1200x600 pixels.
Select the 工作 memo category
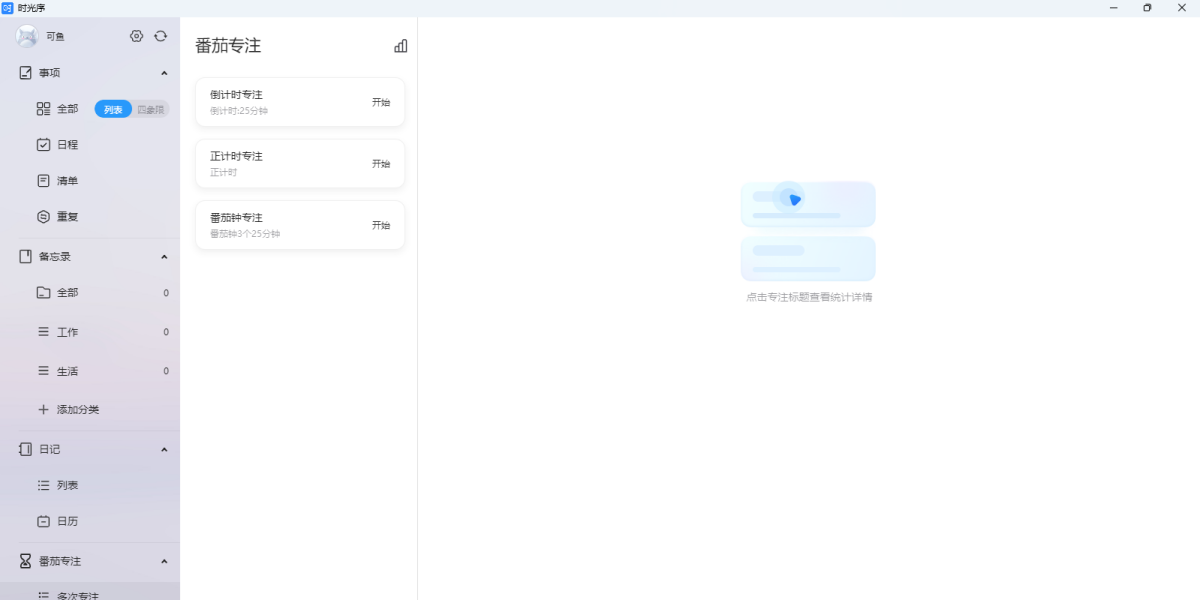coord(67,332)
